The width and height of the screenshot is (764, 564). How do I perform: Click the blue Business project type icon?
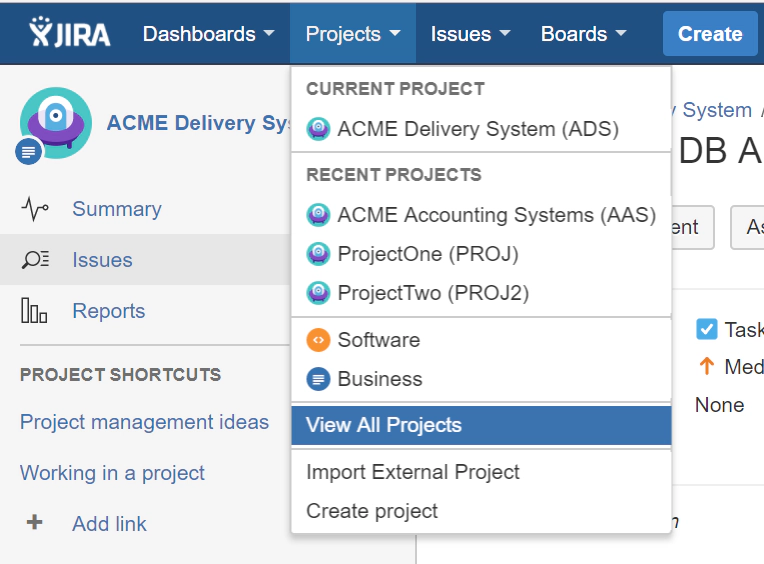(x=318, y=379)
